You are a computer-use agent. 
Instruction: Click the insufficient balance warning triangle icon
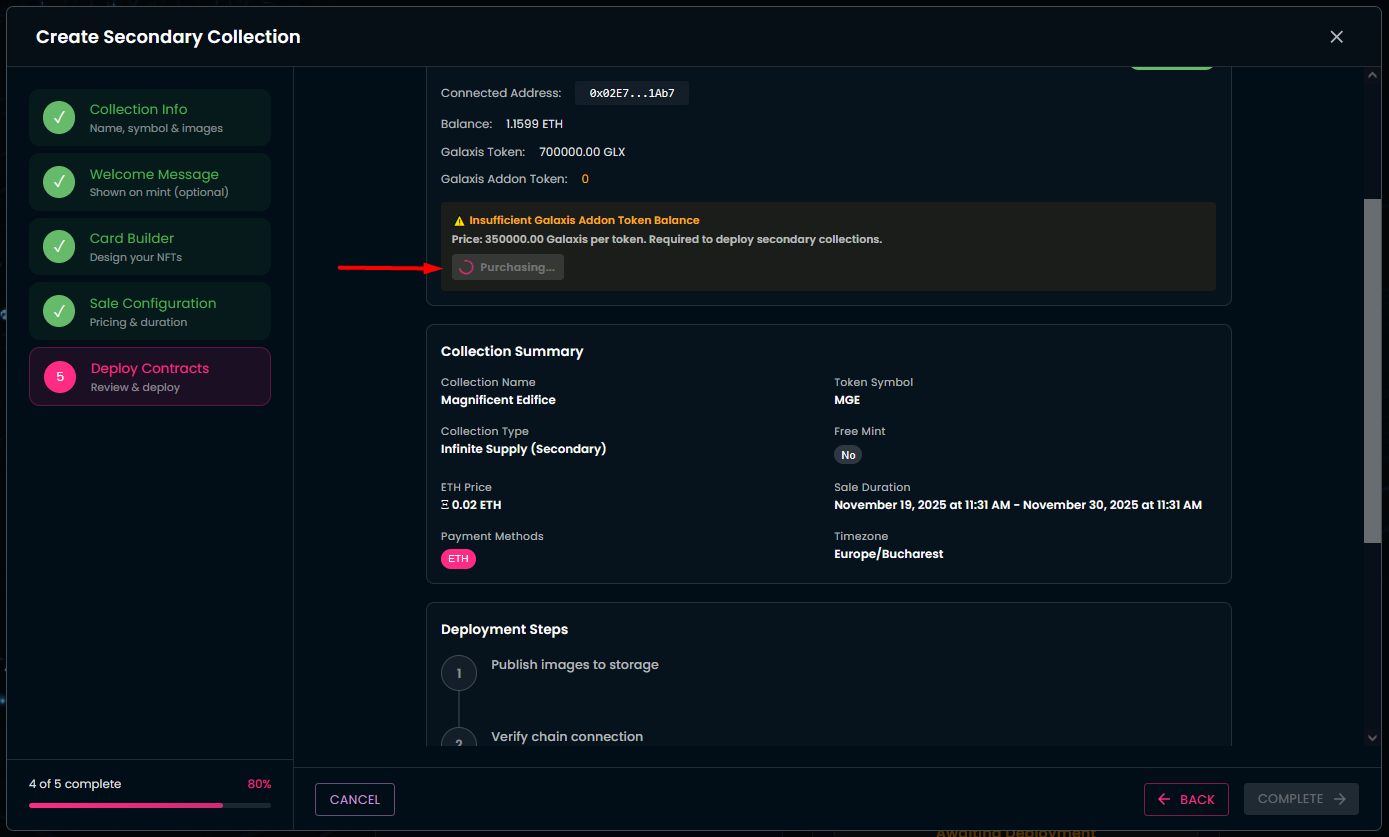click(x=459, y=221)
